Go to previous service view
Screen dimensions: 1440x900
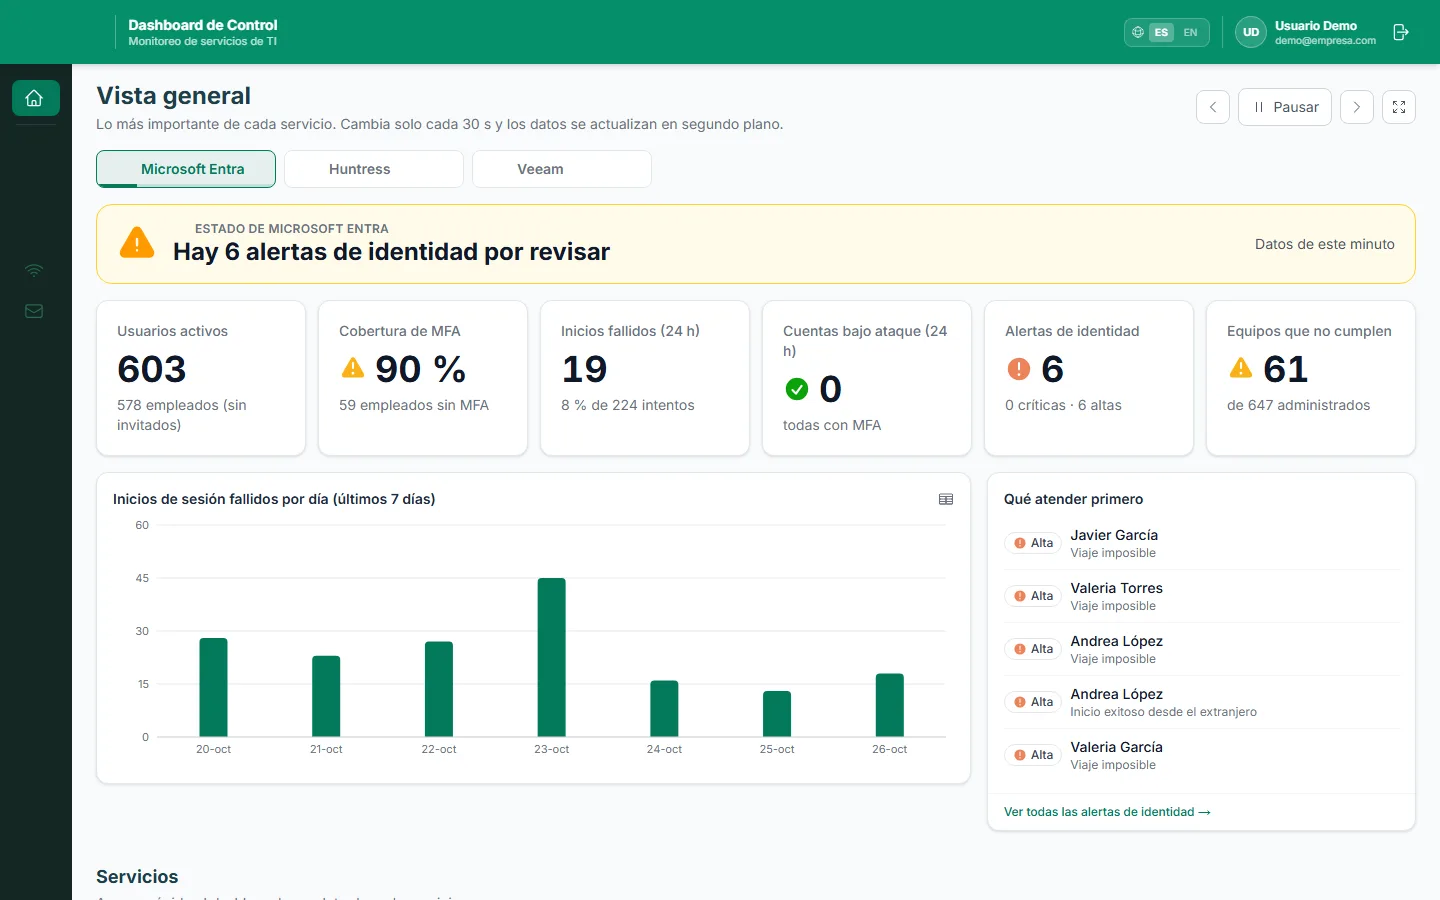click(x=1213, y=107)
